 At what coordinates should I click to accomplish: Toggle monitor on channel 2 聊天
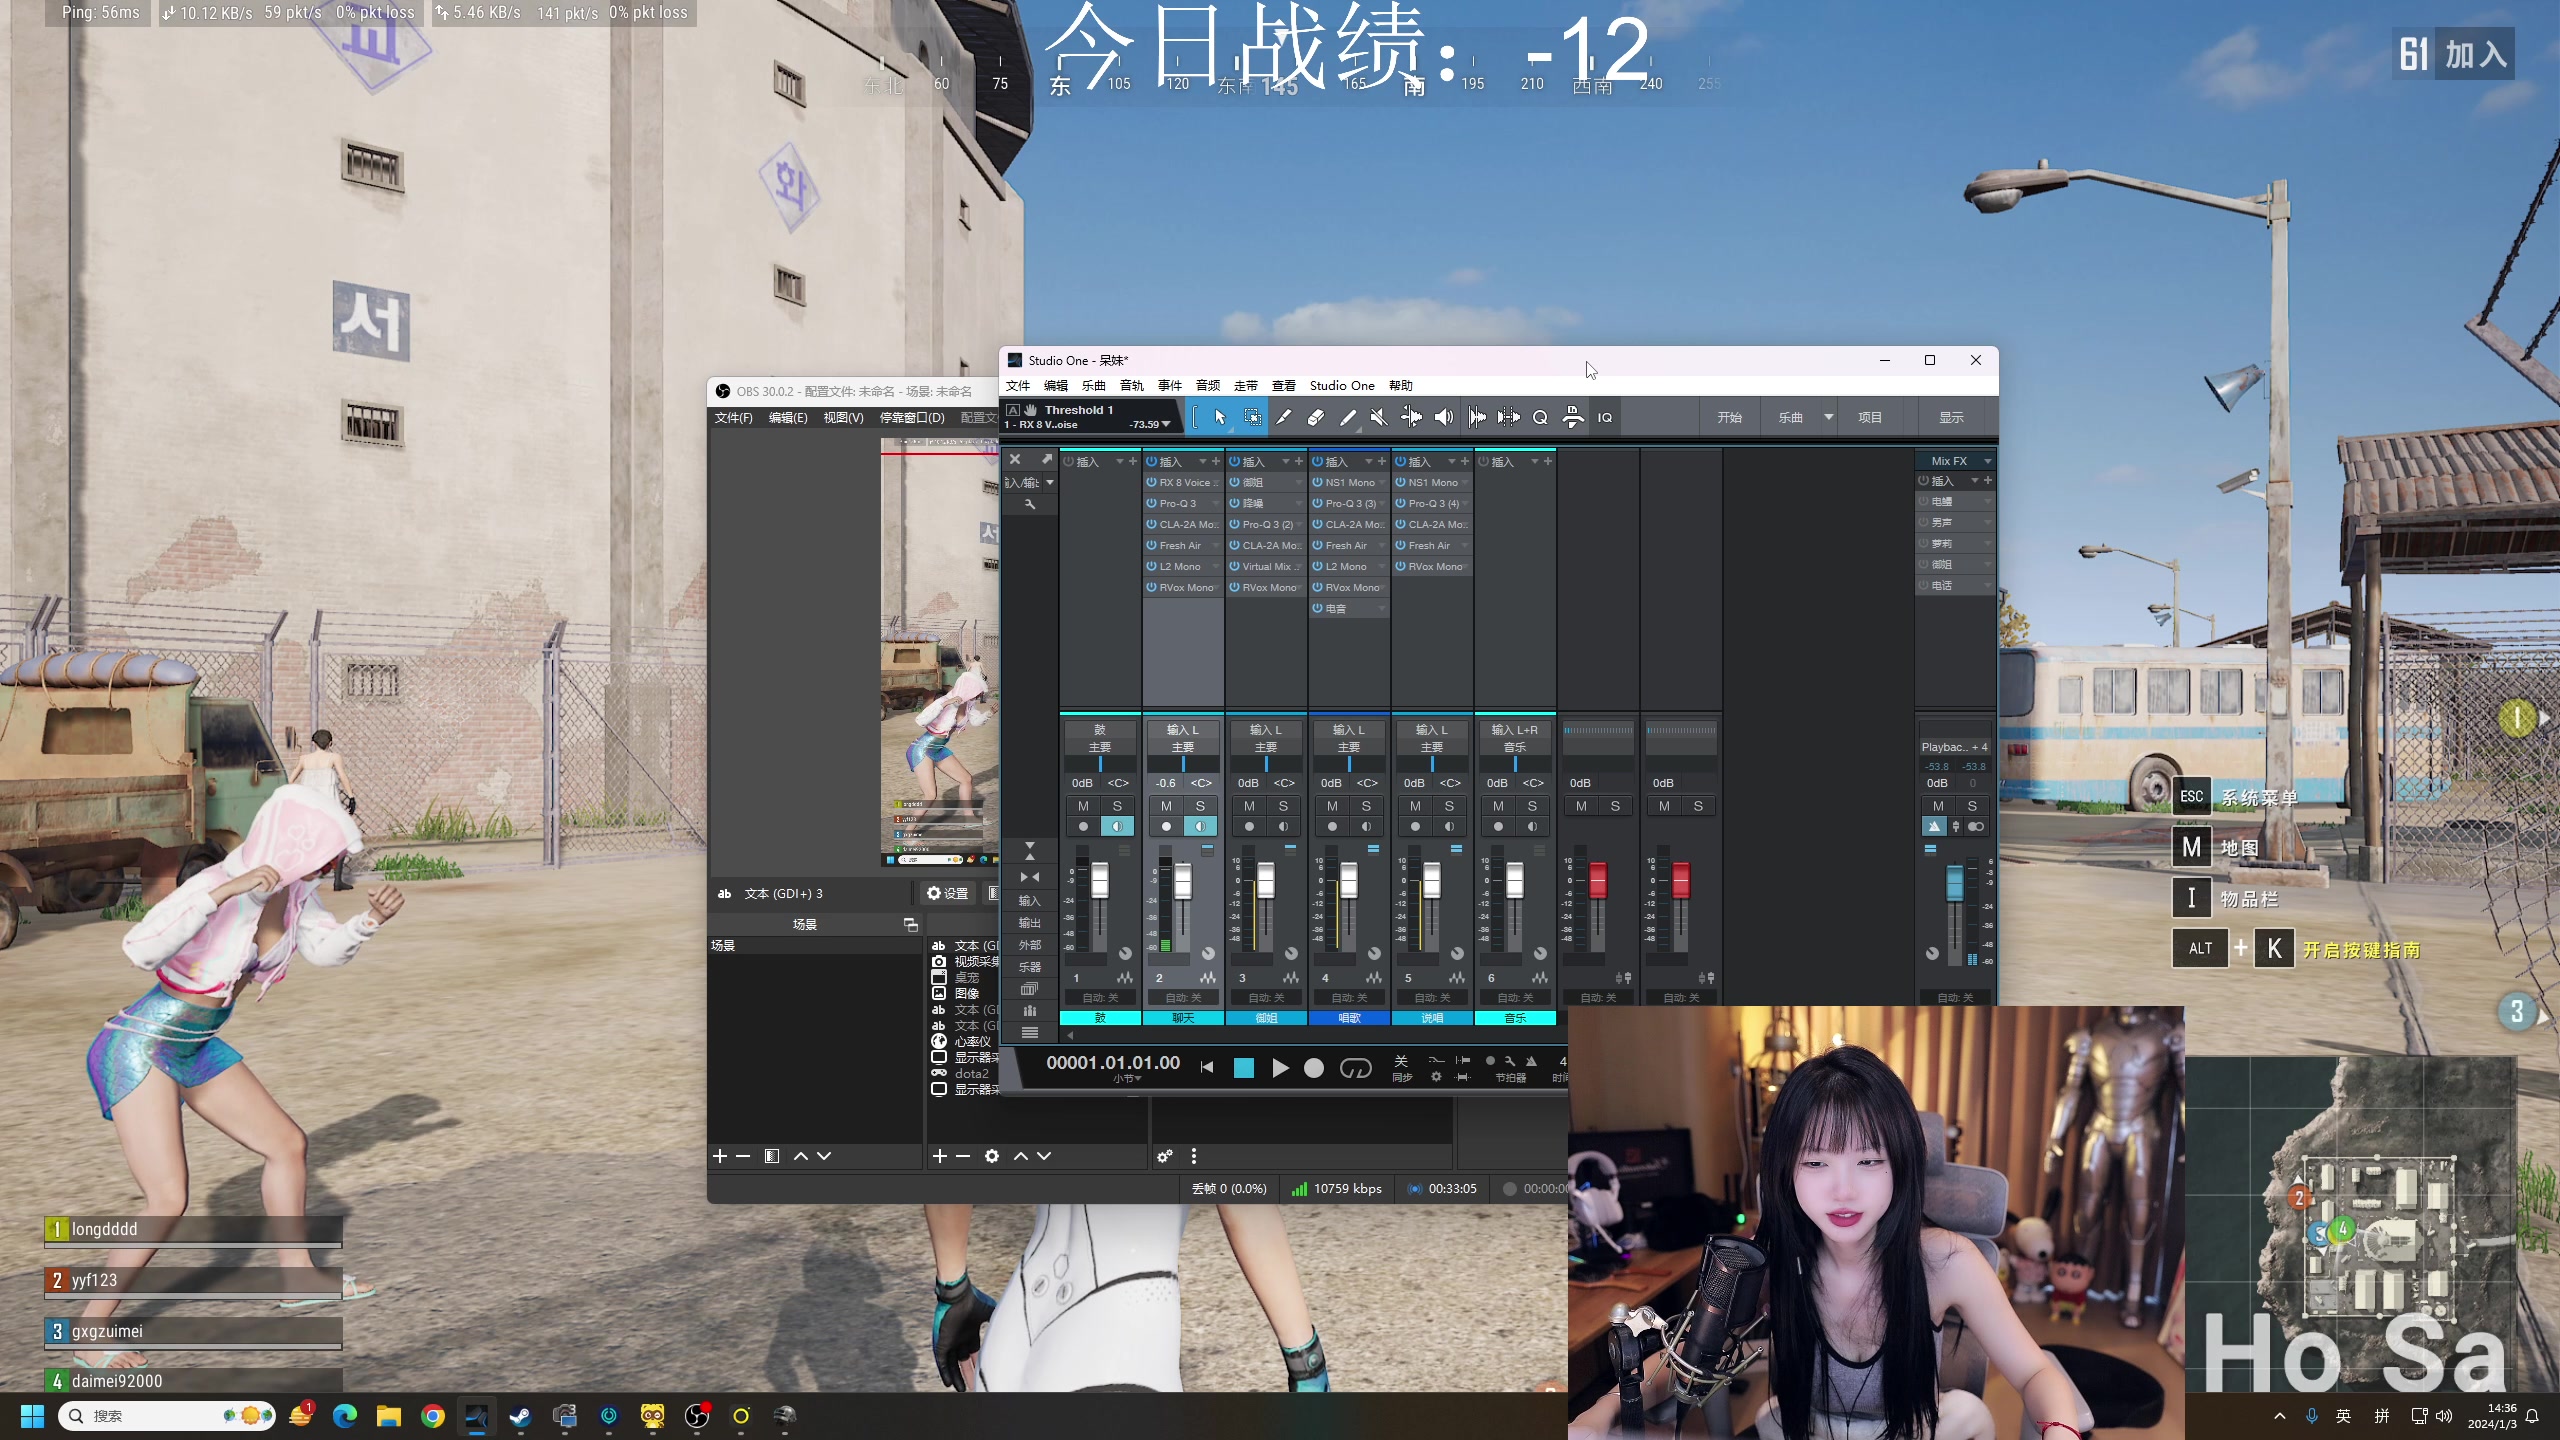[x=1200, y=827]
